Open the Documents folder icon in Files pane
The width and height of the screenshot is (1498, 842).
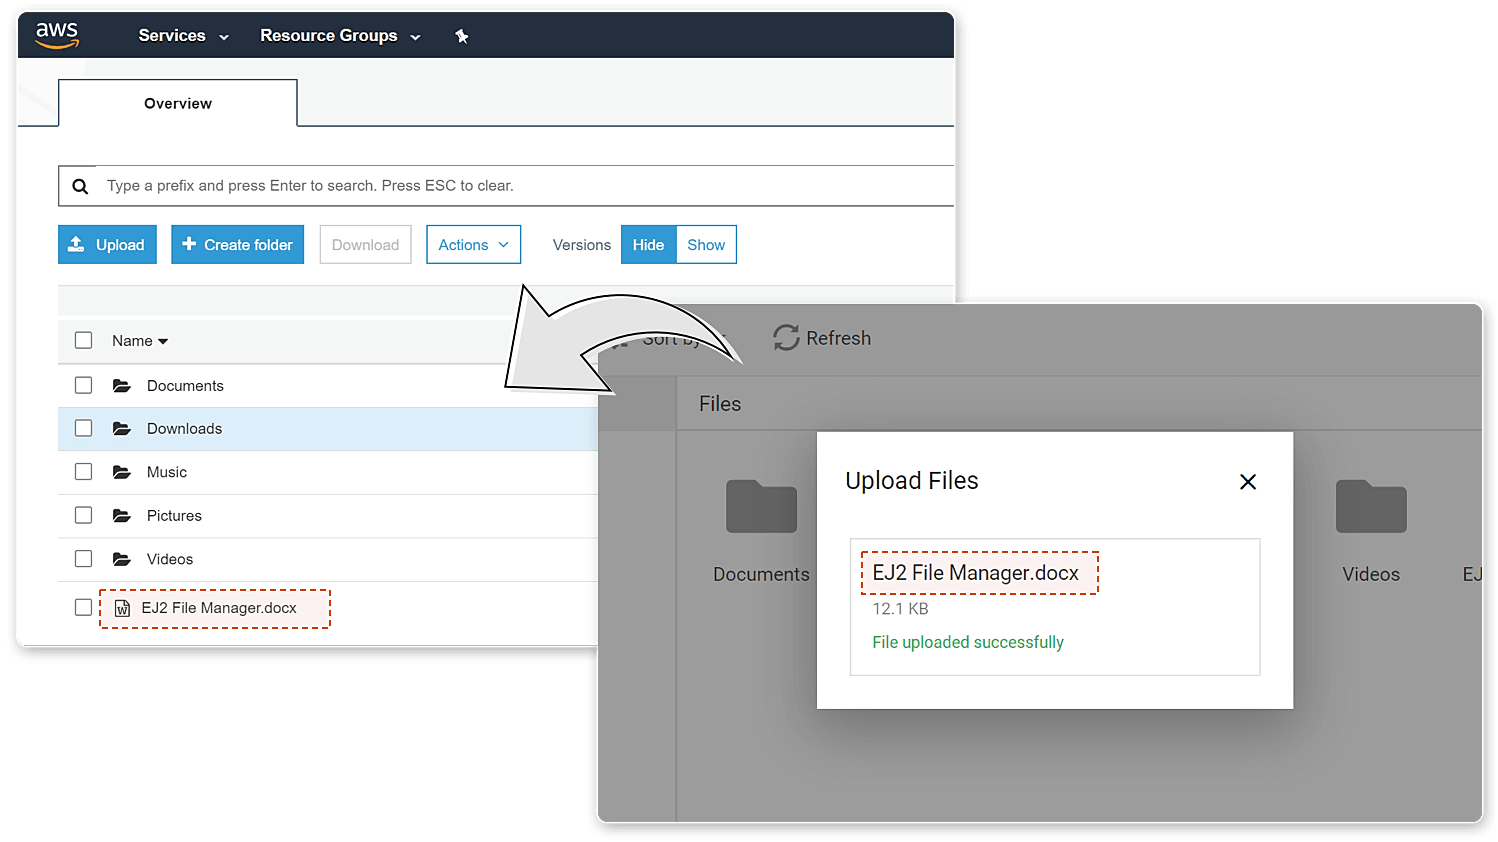point(761,507)
